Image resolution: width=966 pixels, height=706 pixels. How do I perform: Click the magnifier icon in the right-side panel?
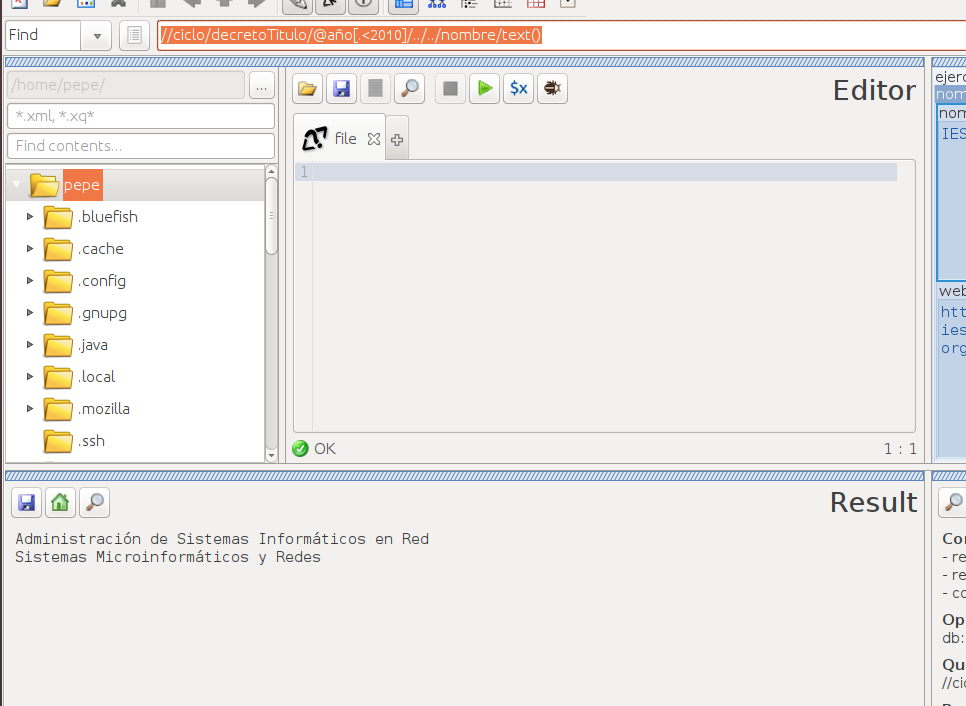(952, 503)
